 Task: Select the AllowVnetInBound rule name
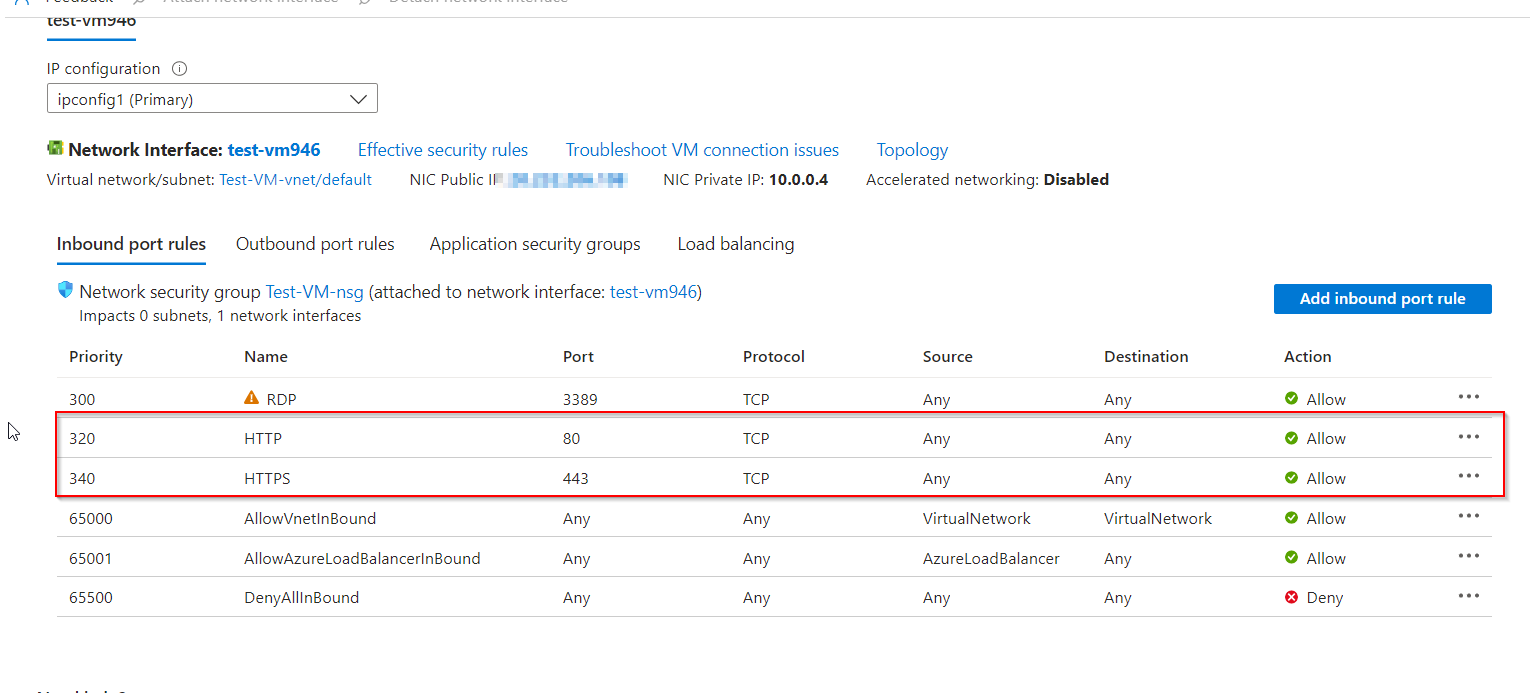[310, 519]
